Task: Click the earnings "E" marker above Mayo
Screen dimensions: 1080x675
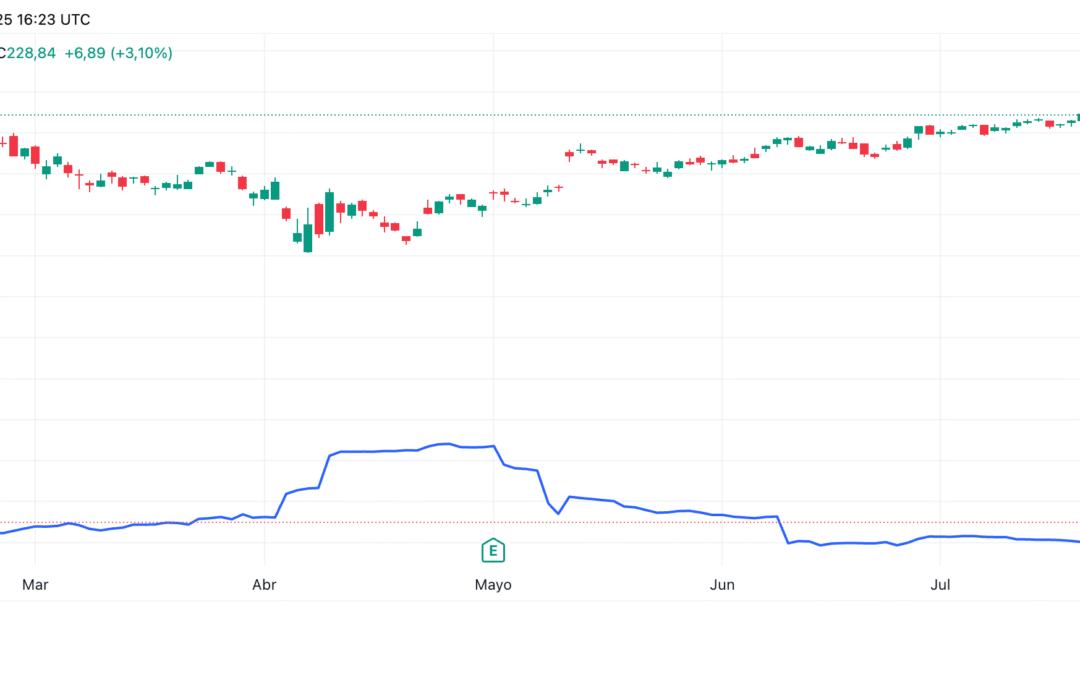Action: tap(492, 551)
